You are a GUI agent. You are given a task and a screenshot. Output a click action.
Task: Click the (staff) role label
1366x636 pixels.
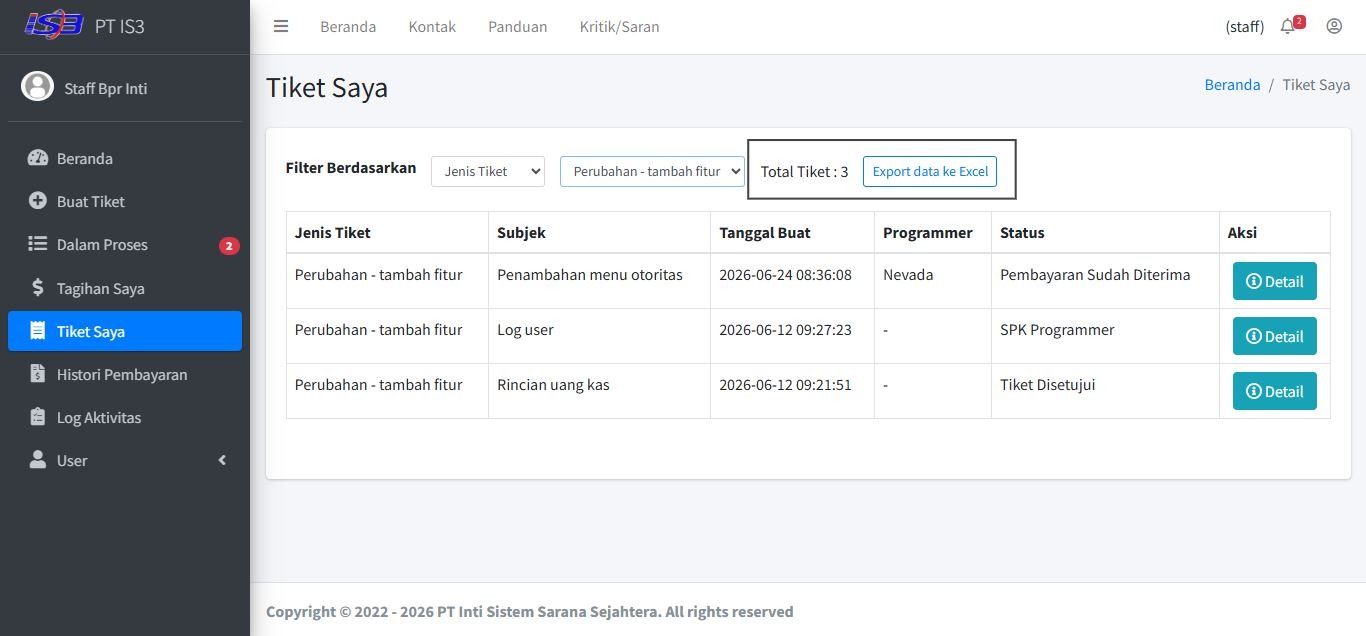[x=1245, y=27]
